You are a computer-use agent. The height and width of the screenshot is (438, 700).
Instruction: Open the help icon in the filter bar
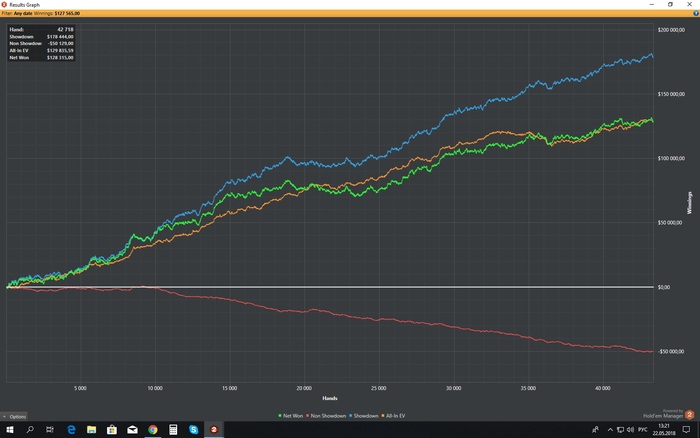[696, 13]
